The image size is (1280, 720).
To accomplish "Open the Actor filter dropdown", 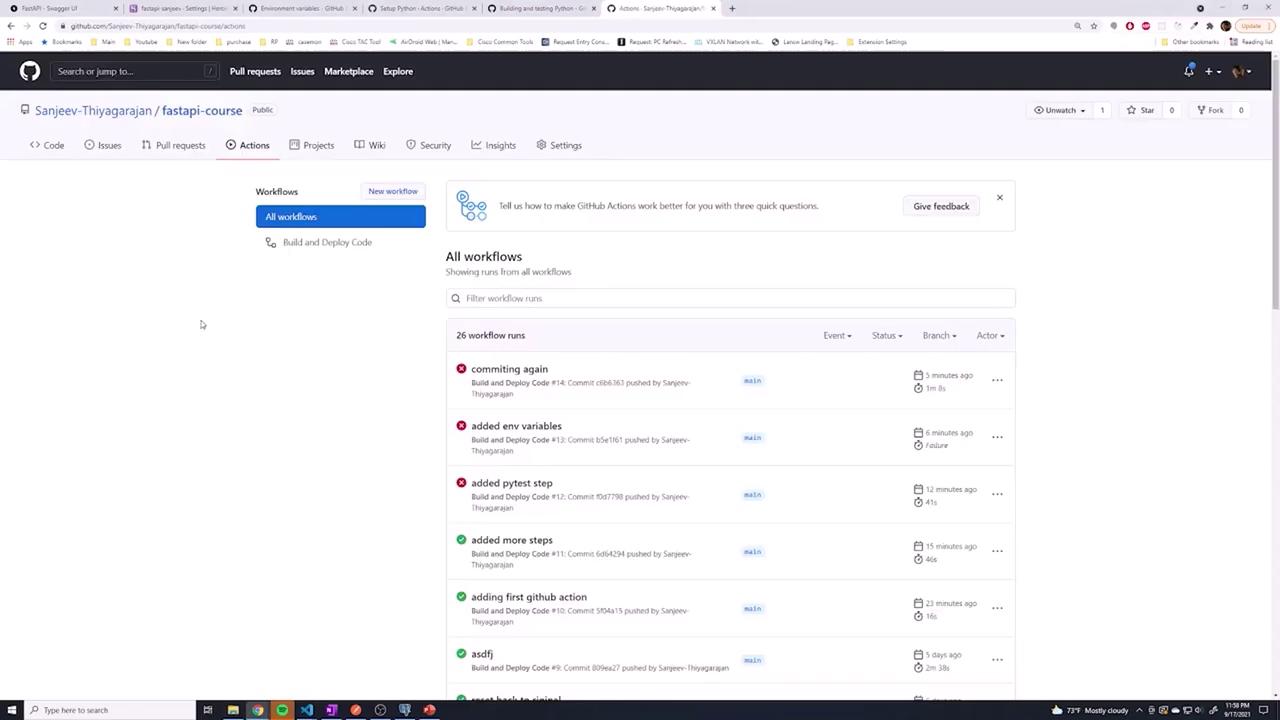I will click(990, 336).
